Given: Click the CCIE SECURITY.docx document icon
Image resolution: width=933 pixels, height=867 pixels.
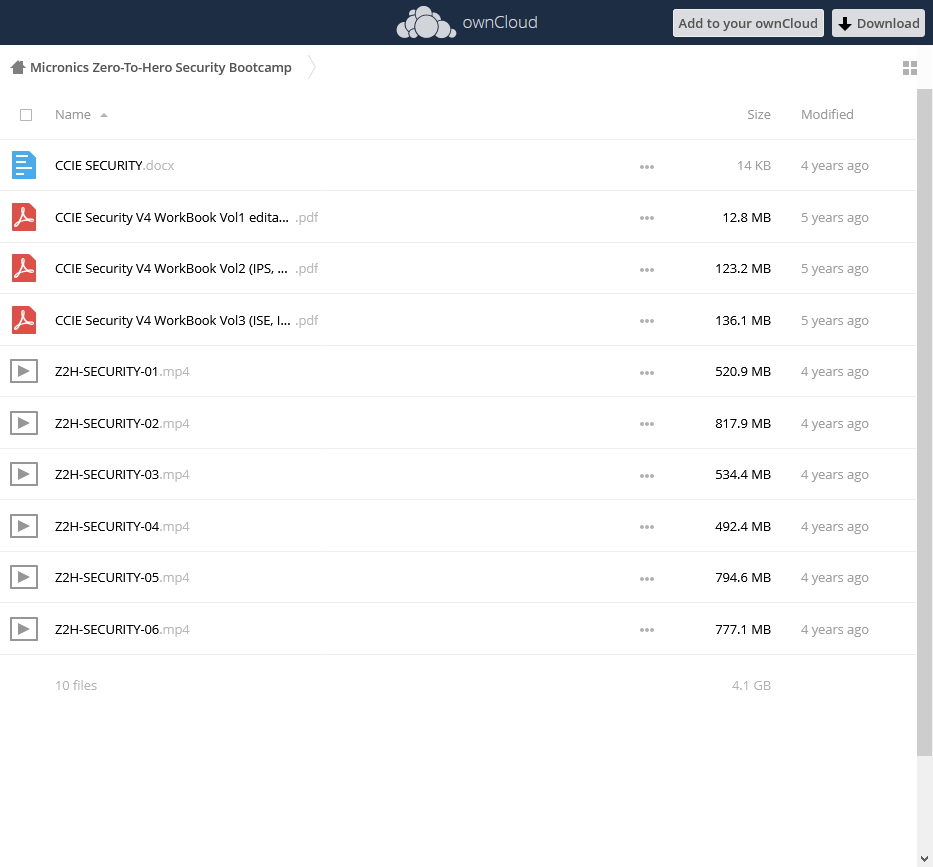Looking at the screenshot, I should pyautogui.click(x=24, y=165).
